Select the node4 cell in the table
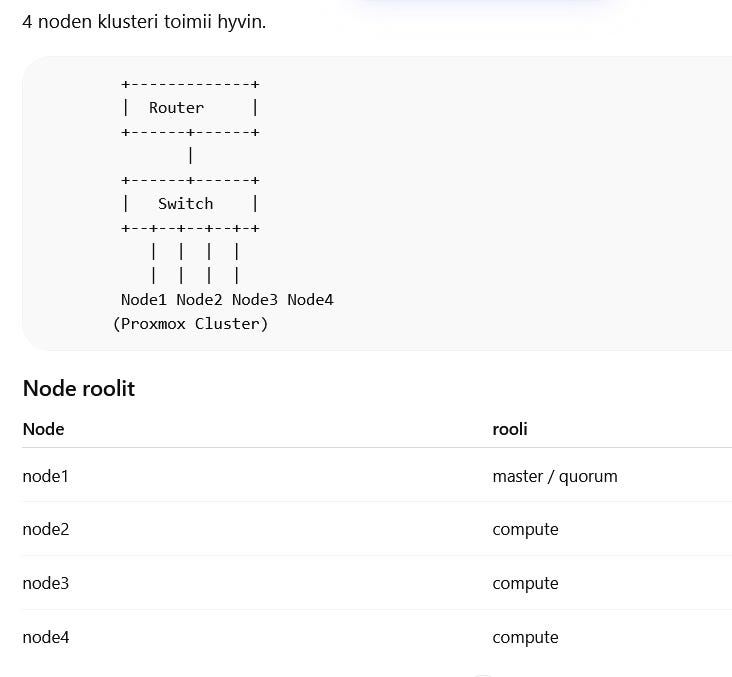 pos(46,637)
